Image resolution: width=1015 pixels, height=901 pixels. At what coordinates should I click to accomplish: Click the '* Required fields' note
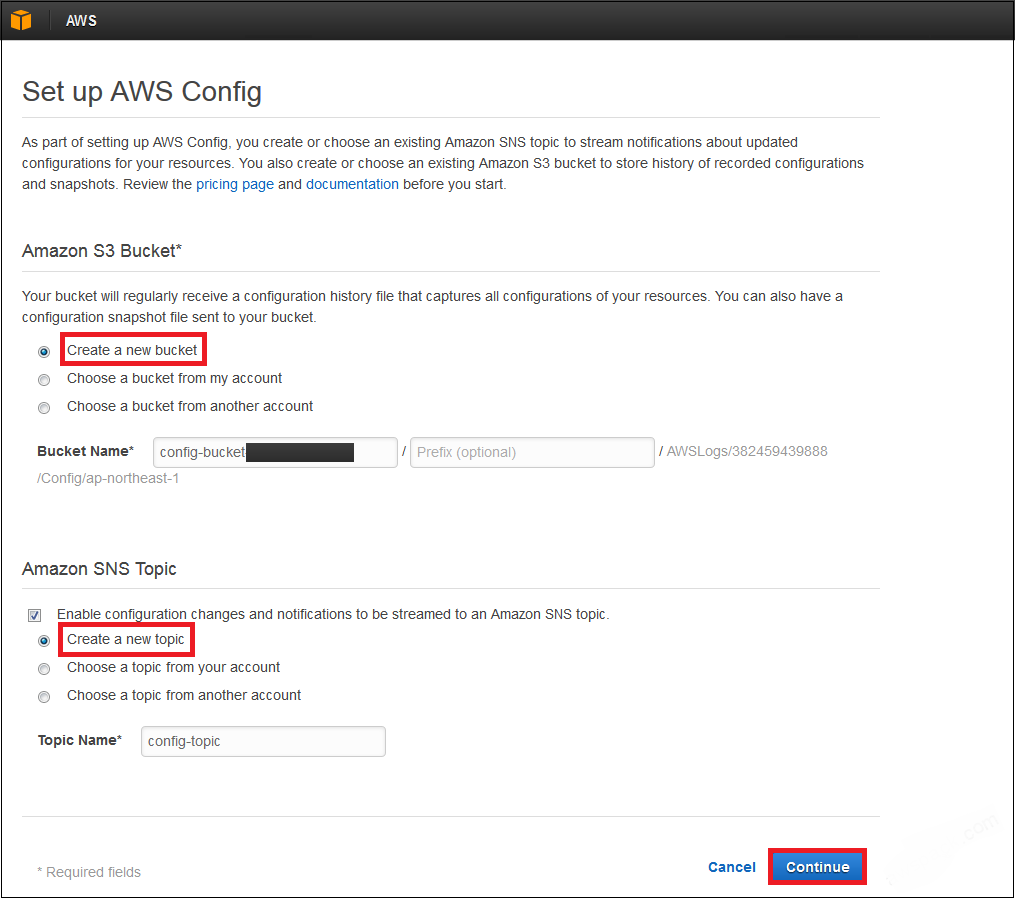(x=89, y=872)
